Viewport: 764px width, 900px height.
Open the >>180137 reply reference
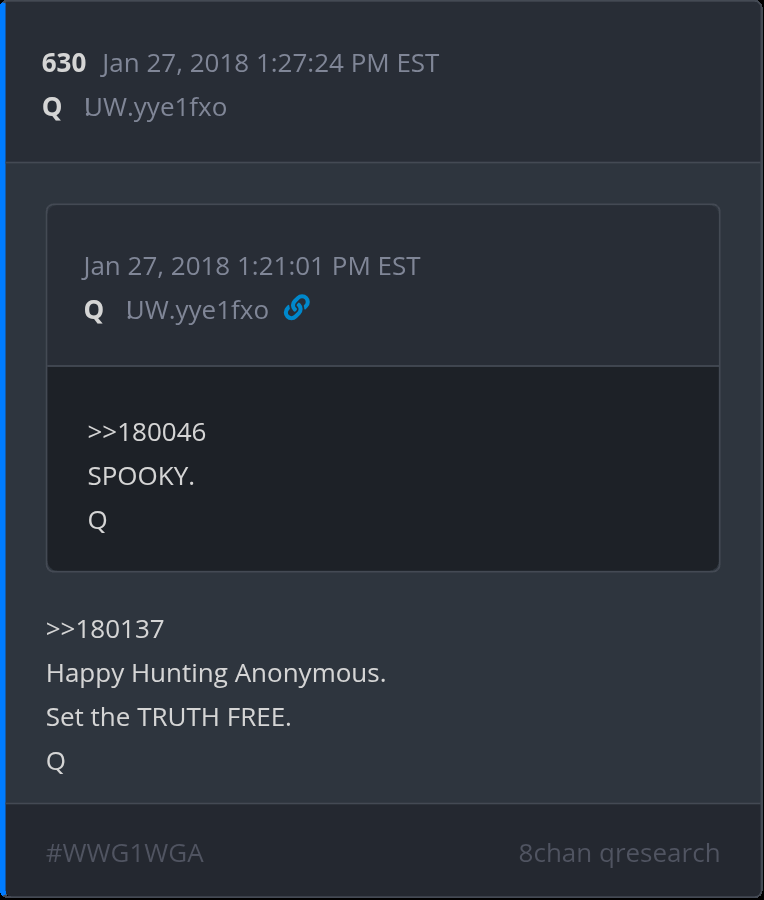click(105, 629)
